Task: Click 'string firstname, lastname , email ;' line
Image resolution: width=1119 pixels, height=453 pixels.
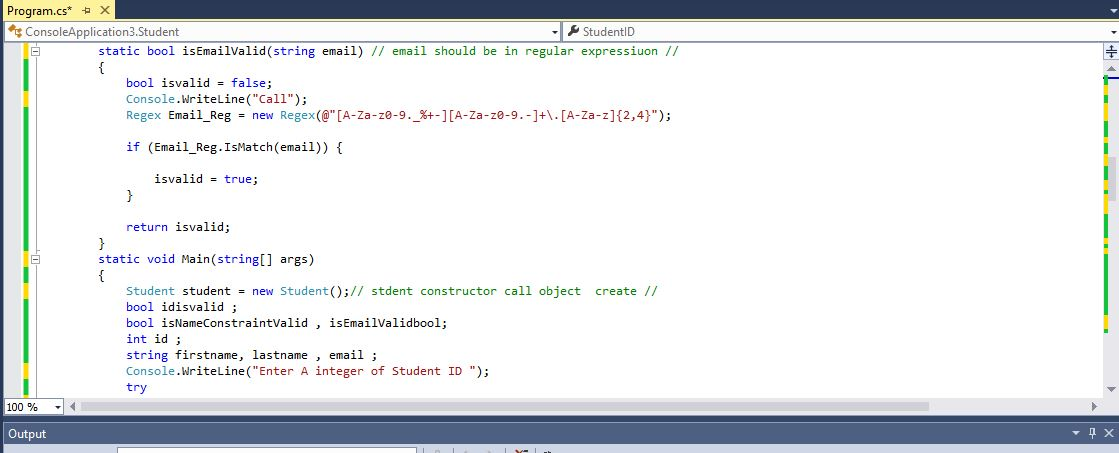Action: [x=251, y=355]
